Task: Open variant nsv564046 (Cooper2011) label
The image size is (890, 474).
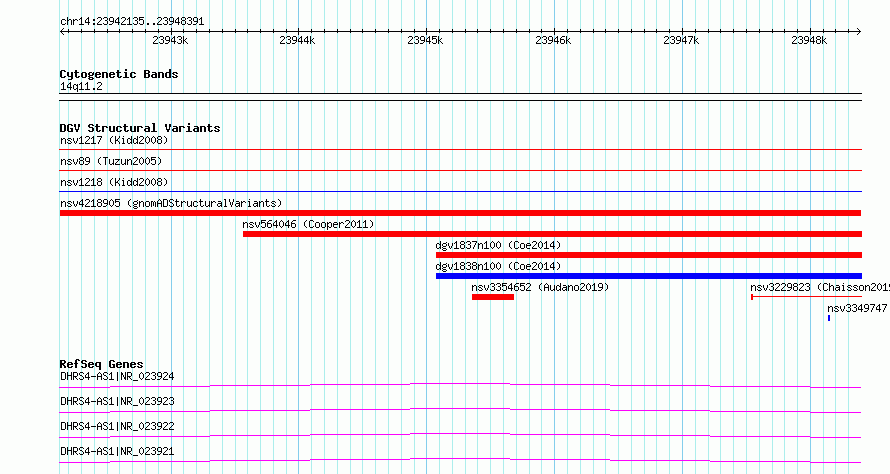Action: (x=308, y=224)
